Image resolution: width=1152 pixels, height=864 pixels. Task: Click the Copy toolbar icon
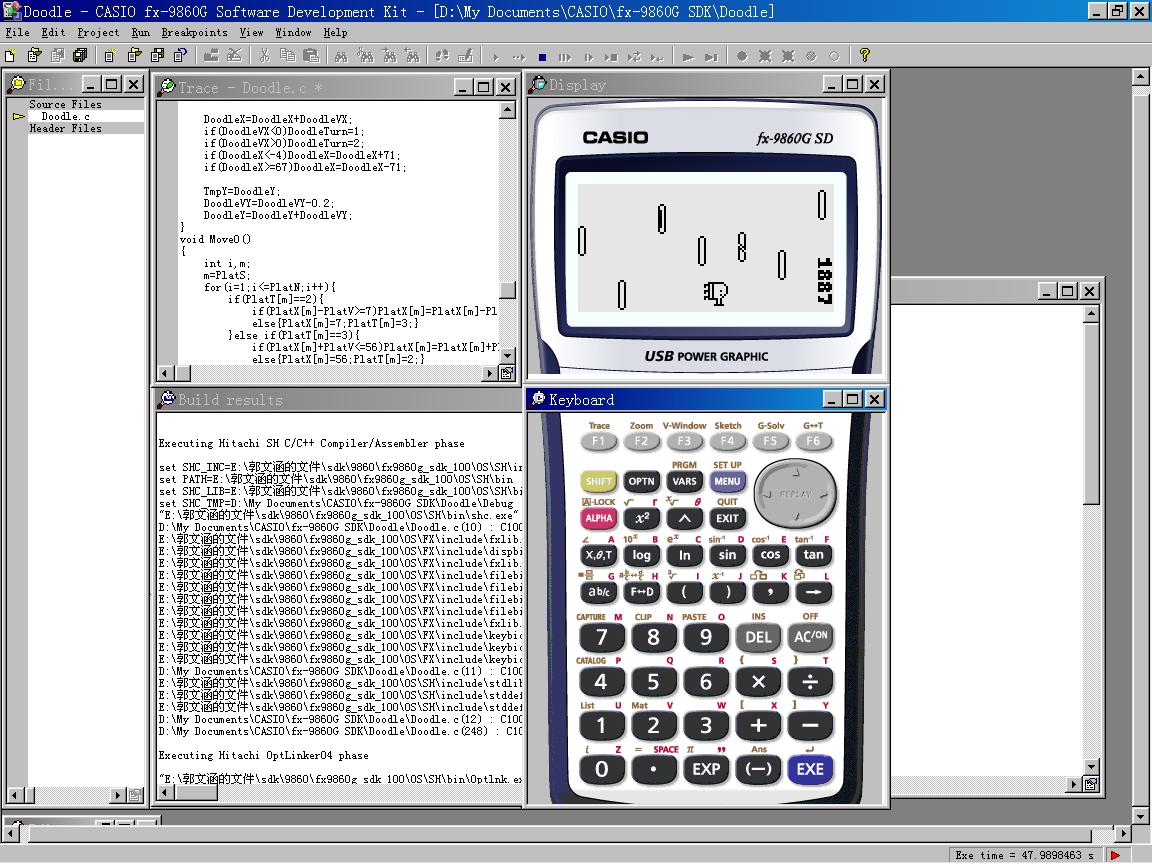pyautogui.click(x=287, y=56)
